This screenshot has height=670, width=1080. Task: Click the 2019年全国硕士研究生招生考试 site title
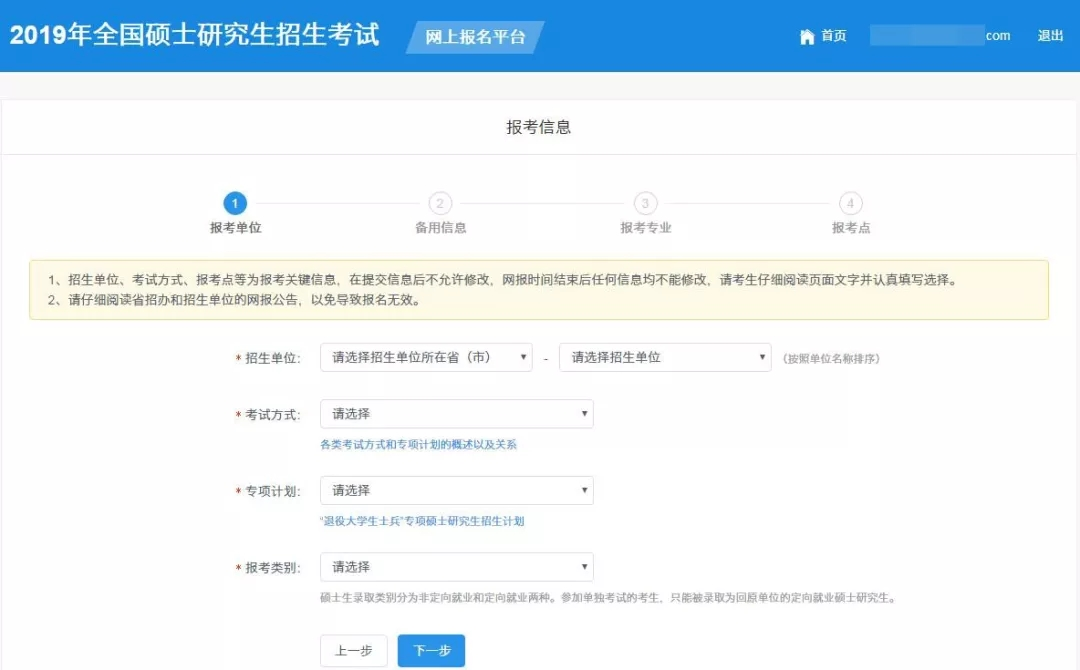point(195,35)
